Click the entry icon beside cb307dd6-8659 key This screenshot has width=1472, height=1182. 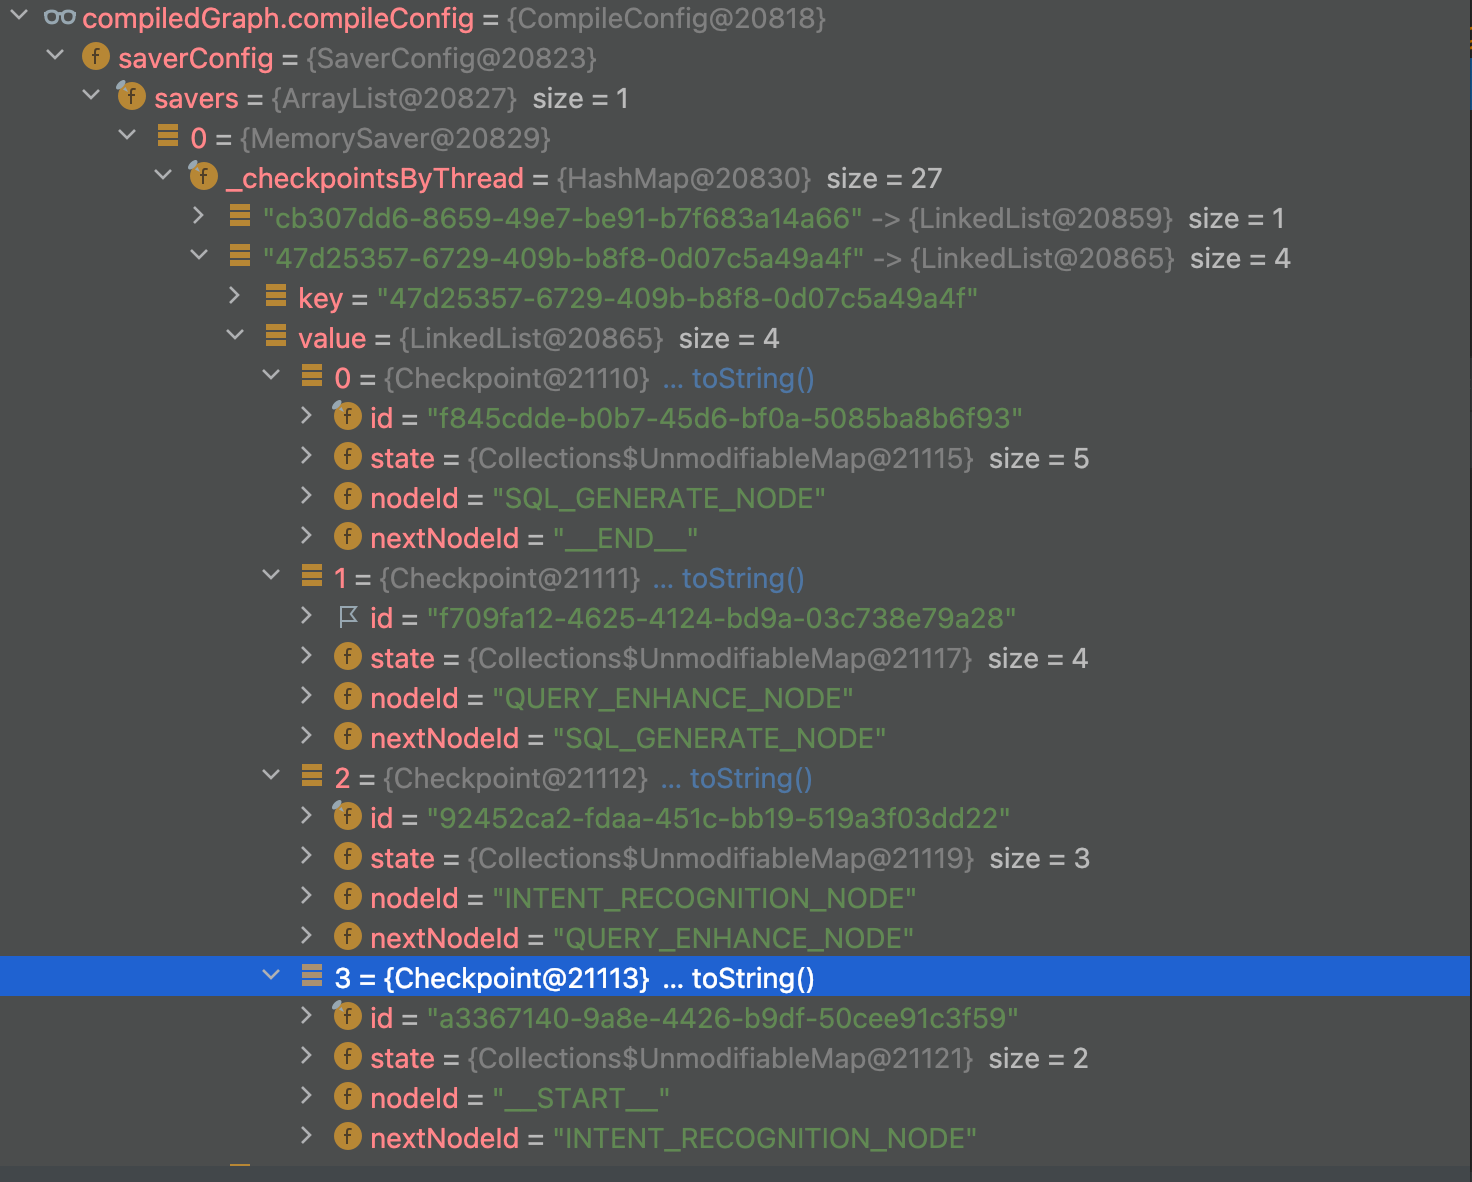pos(240,216)
